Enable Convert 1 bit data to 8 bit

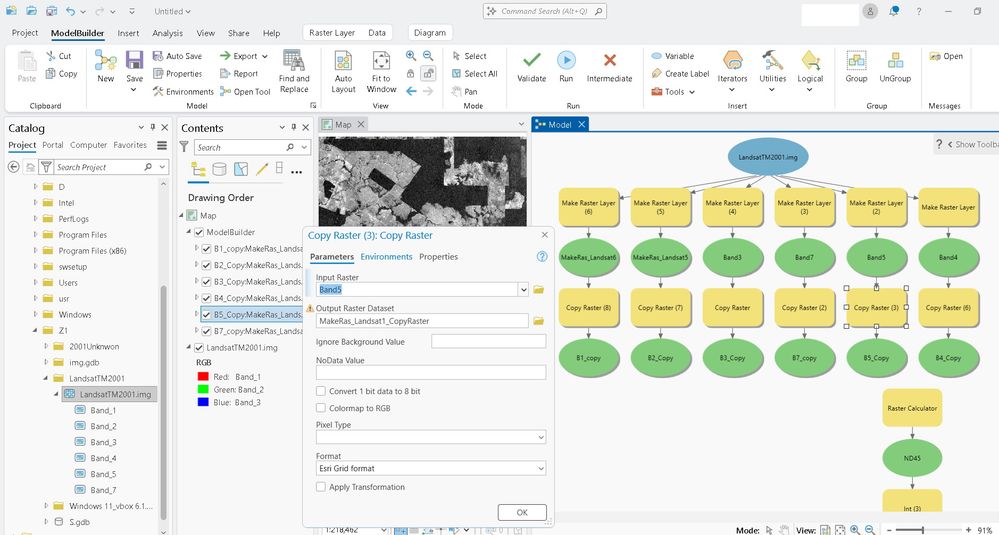coord(321,391)
